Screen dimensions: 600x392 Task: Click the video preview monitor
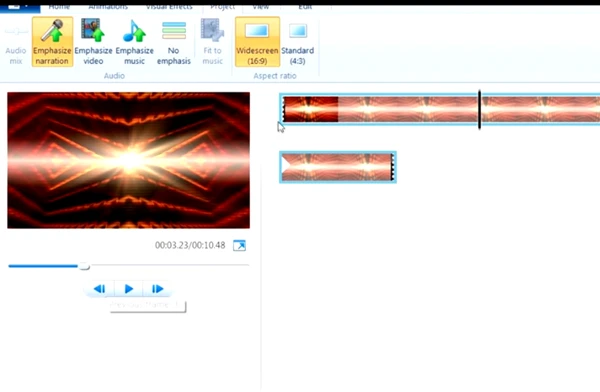(x=129, y=160)
